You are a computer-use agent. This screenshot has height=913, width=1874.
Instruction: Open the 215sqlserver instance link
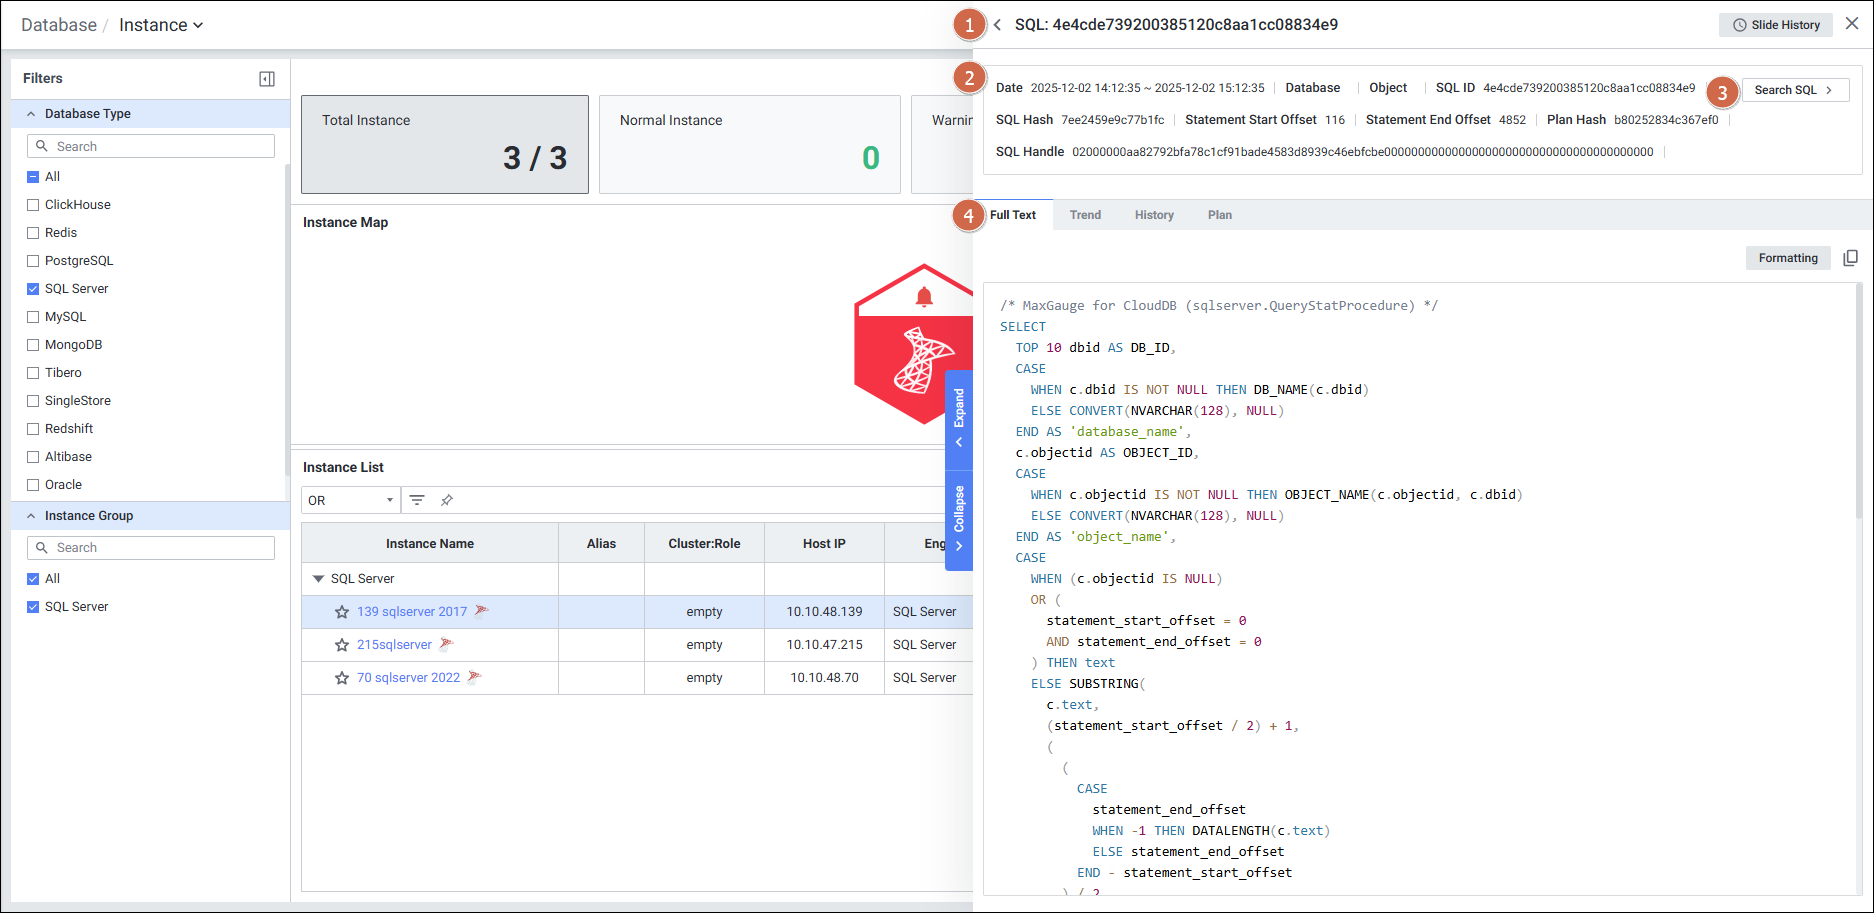(x=394, y=645)
